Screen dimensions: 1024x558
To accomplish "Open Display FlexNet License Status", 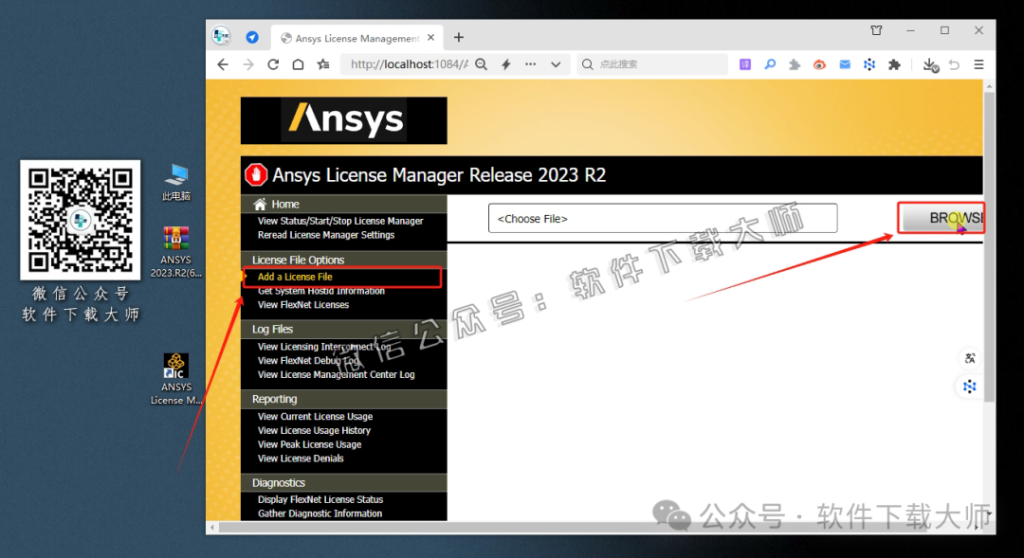I will pyautogui.click(x=320, y=499).
